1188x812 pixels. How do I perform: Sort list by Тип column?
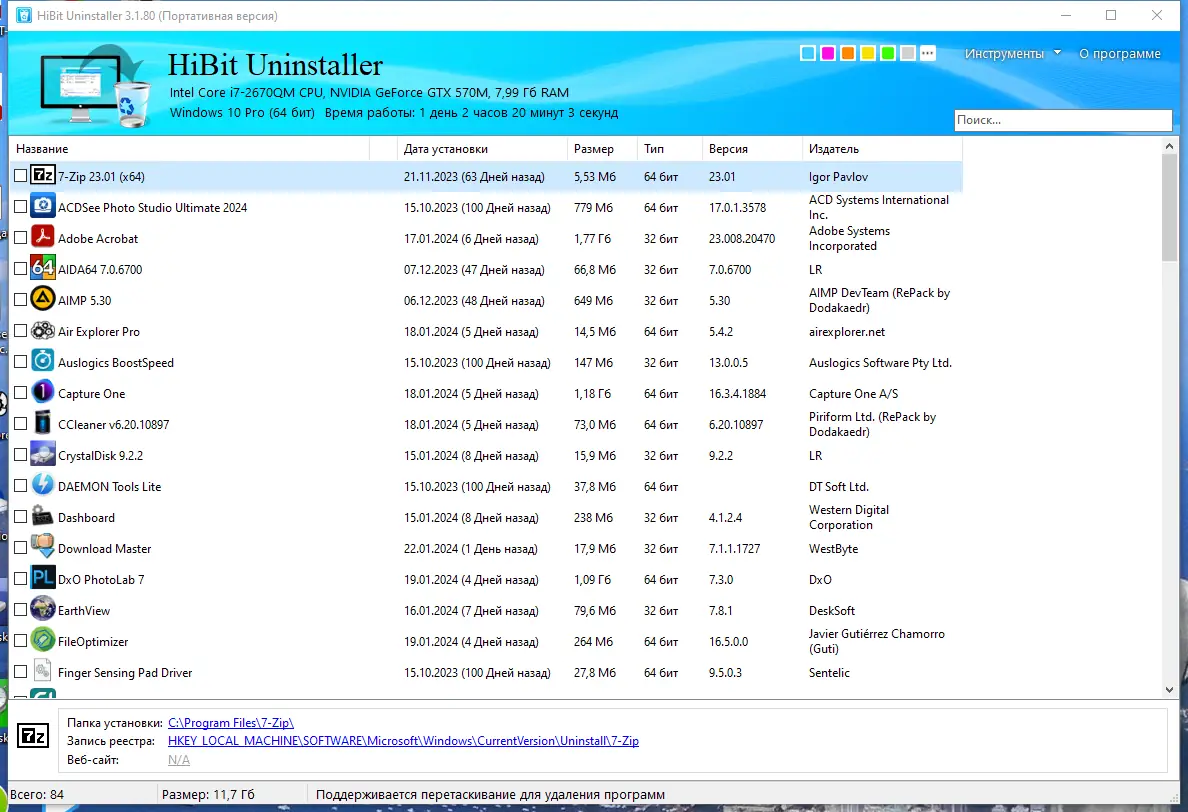tap(670, 149)
